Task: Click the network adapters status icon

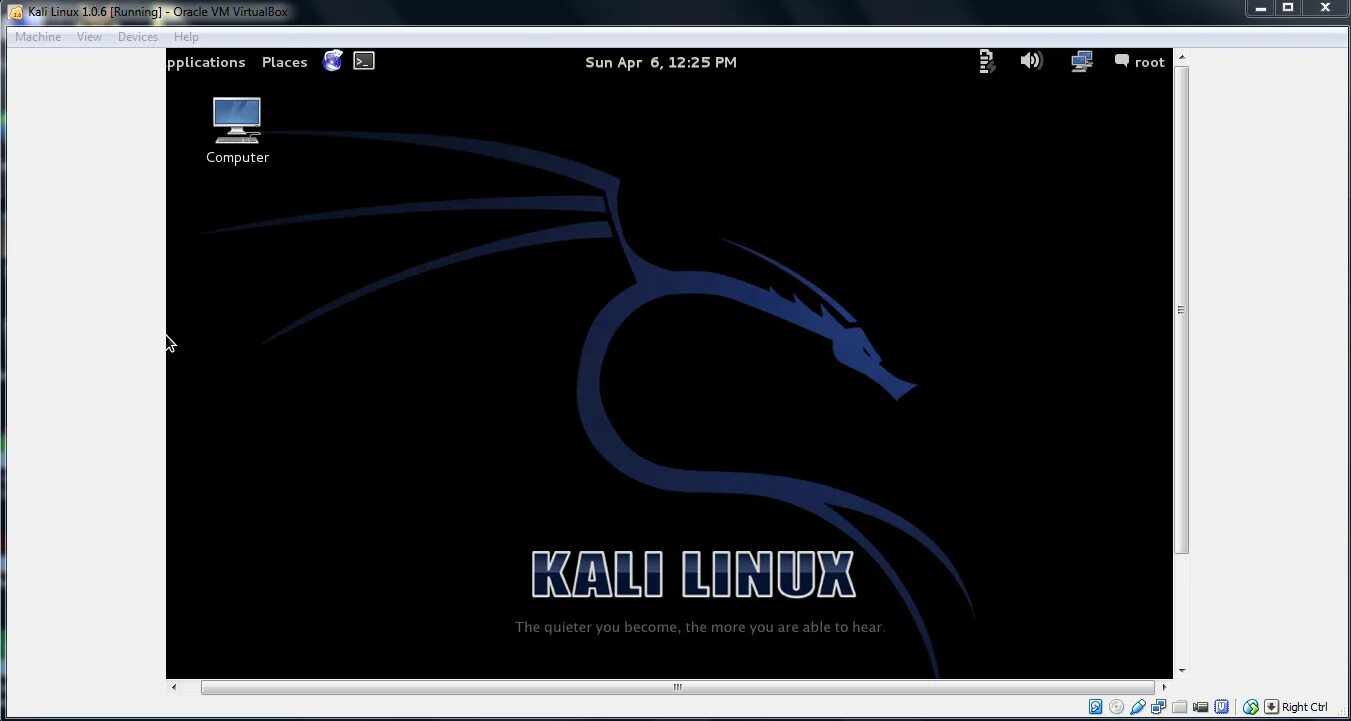Action: [x=1158, y=707]
